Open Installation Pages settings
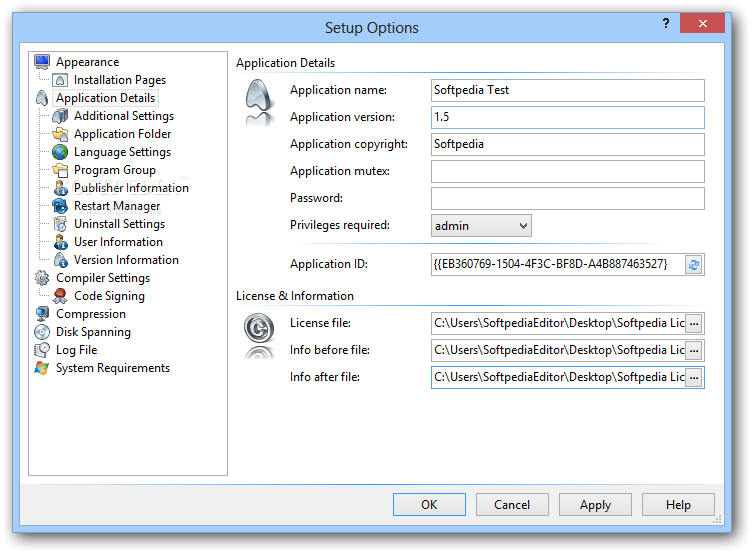The width and height of the screenshot is (752, 553). tap(120, 80)
